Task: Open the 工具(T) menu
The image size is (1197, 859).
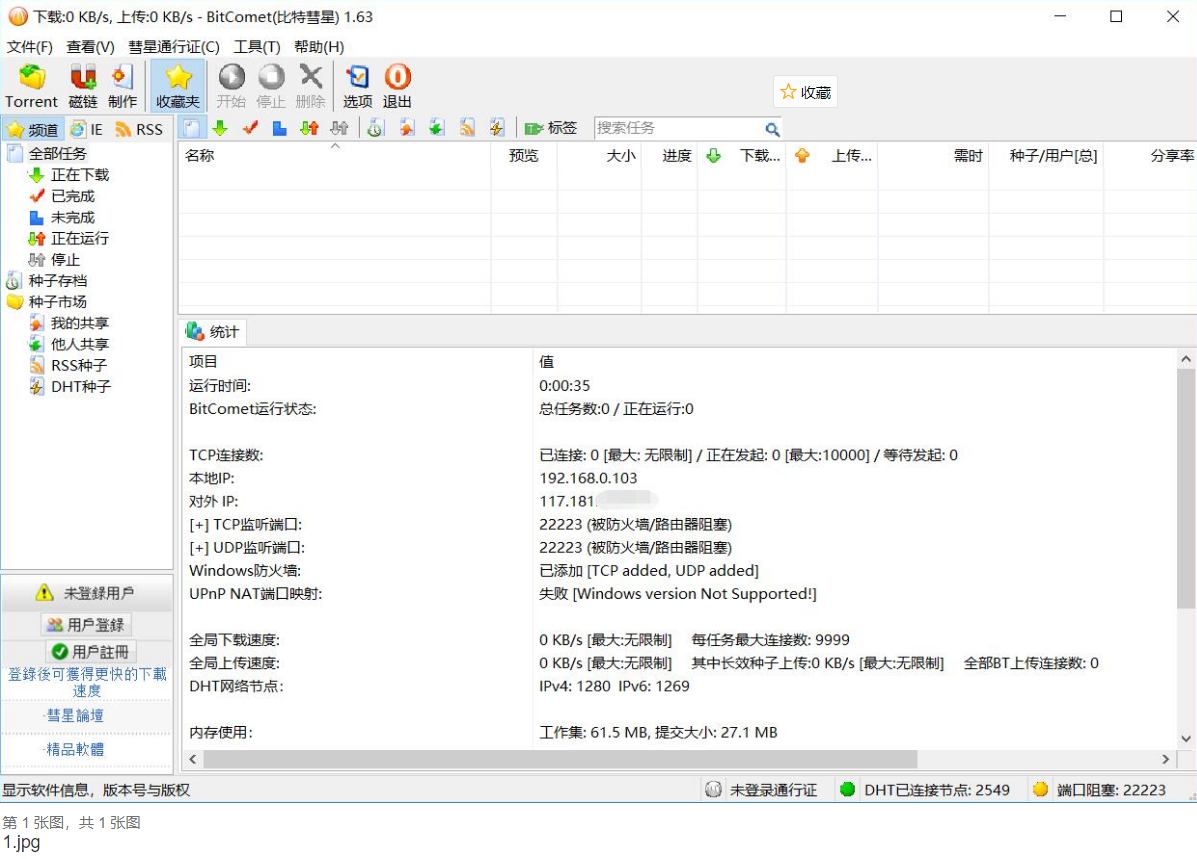Action: 256,47
